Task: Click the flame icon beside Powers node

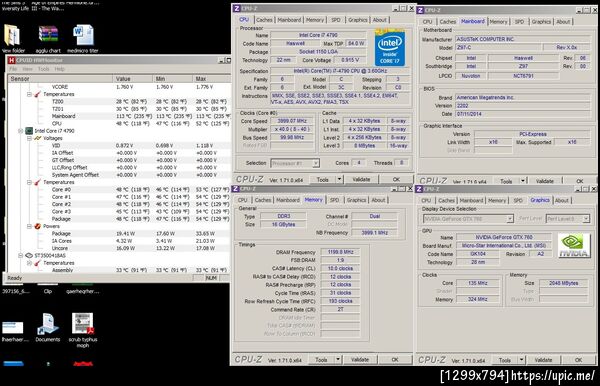Action: pos(38,226)
